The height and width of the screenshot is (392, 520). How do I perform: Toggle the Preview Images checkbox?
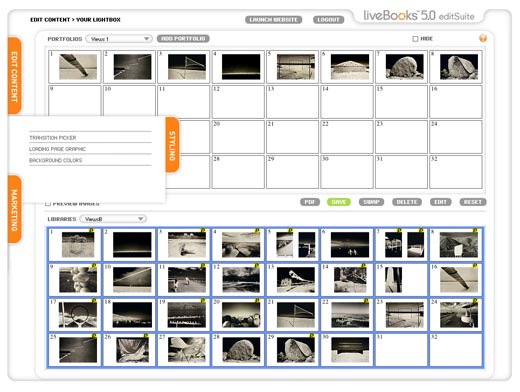point(48,203)
